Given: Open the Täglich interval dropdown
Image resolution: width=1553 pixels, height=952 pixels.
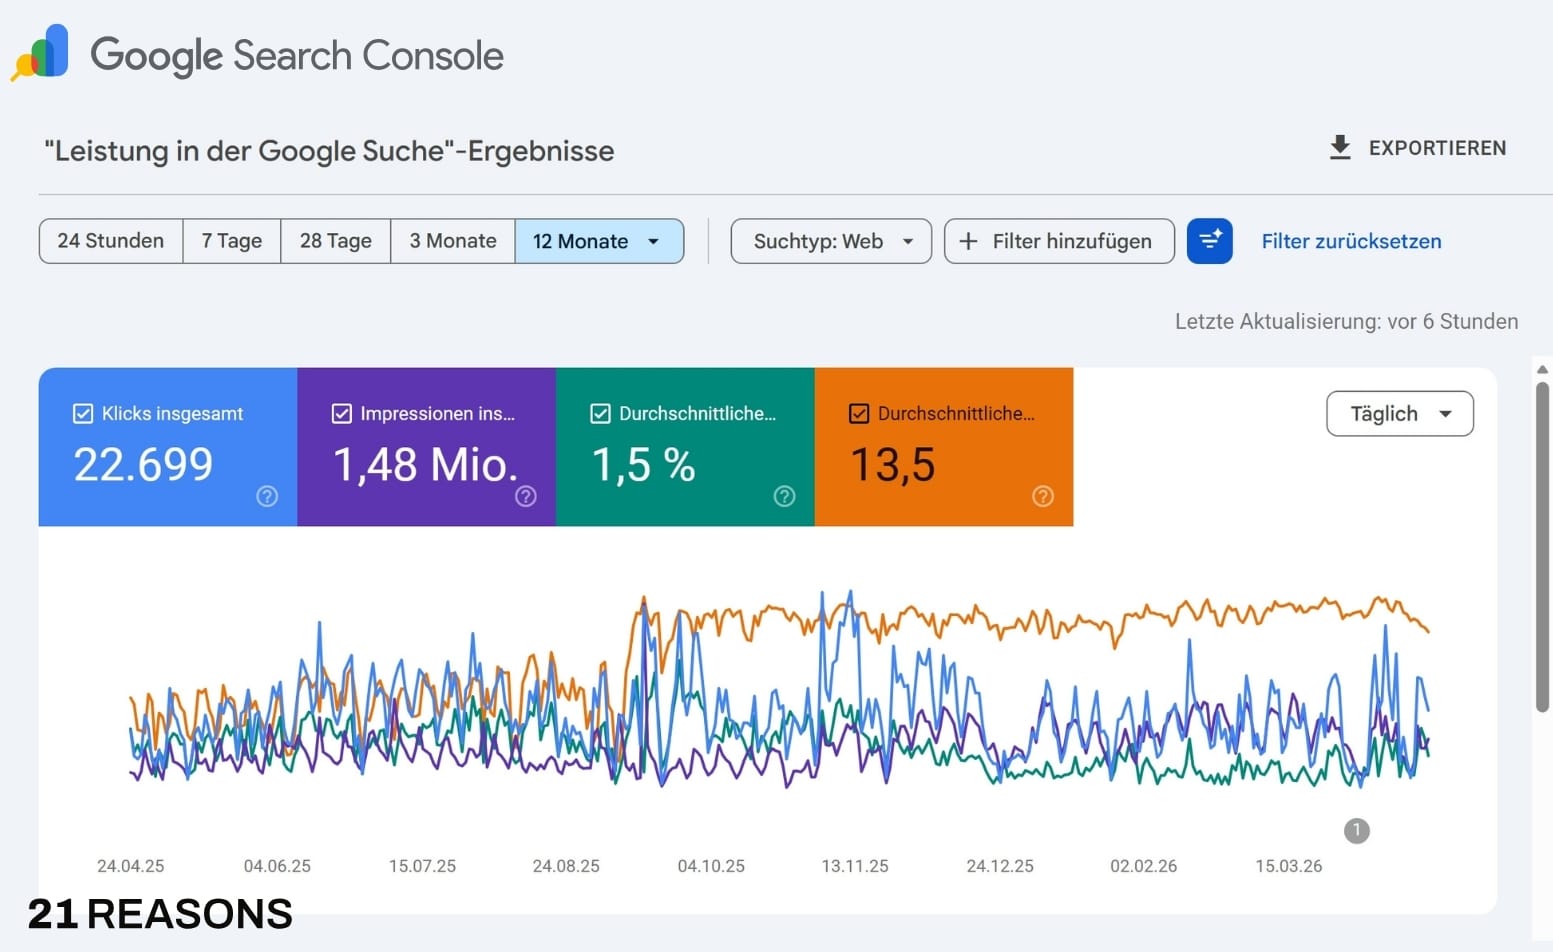Looking at the screenshot, I should point(1400,413).
